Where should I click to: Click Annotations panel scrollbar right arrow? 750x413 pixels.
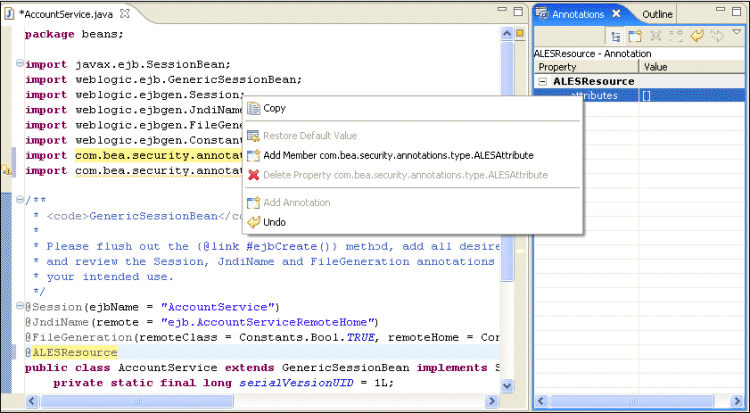coord(737,401)
